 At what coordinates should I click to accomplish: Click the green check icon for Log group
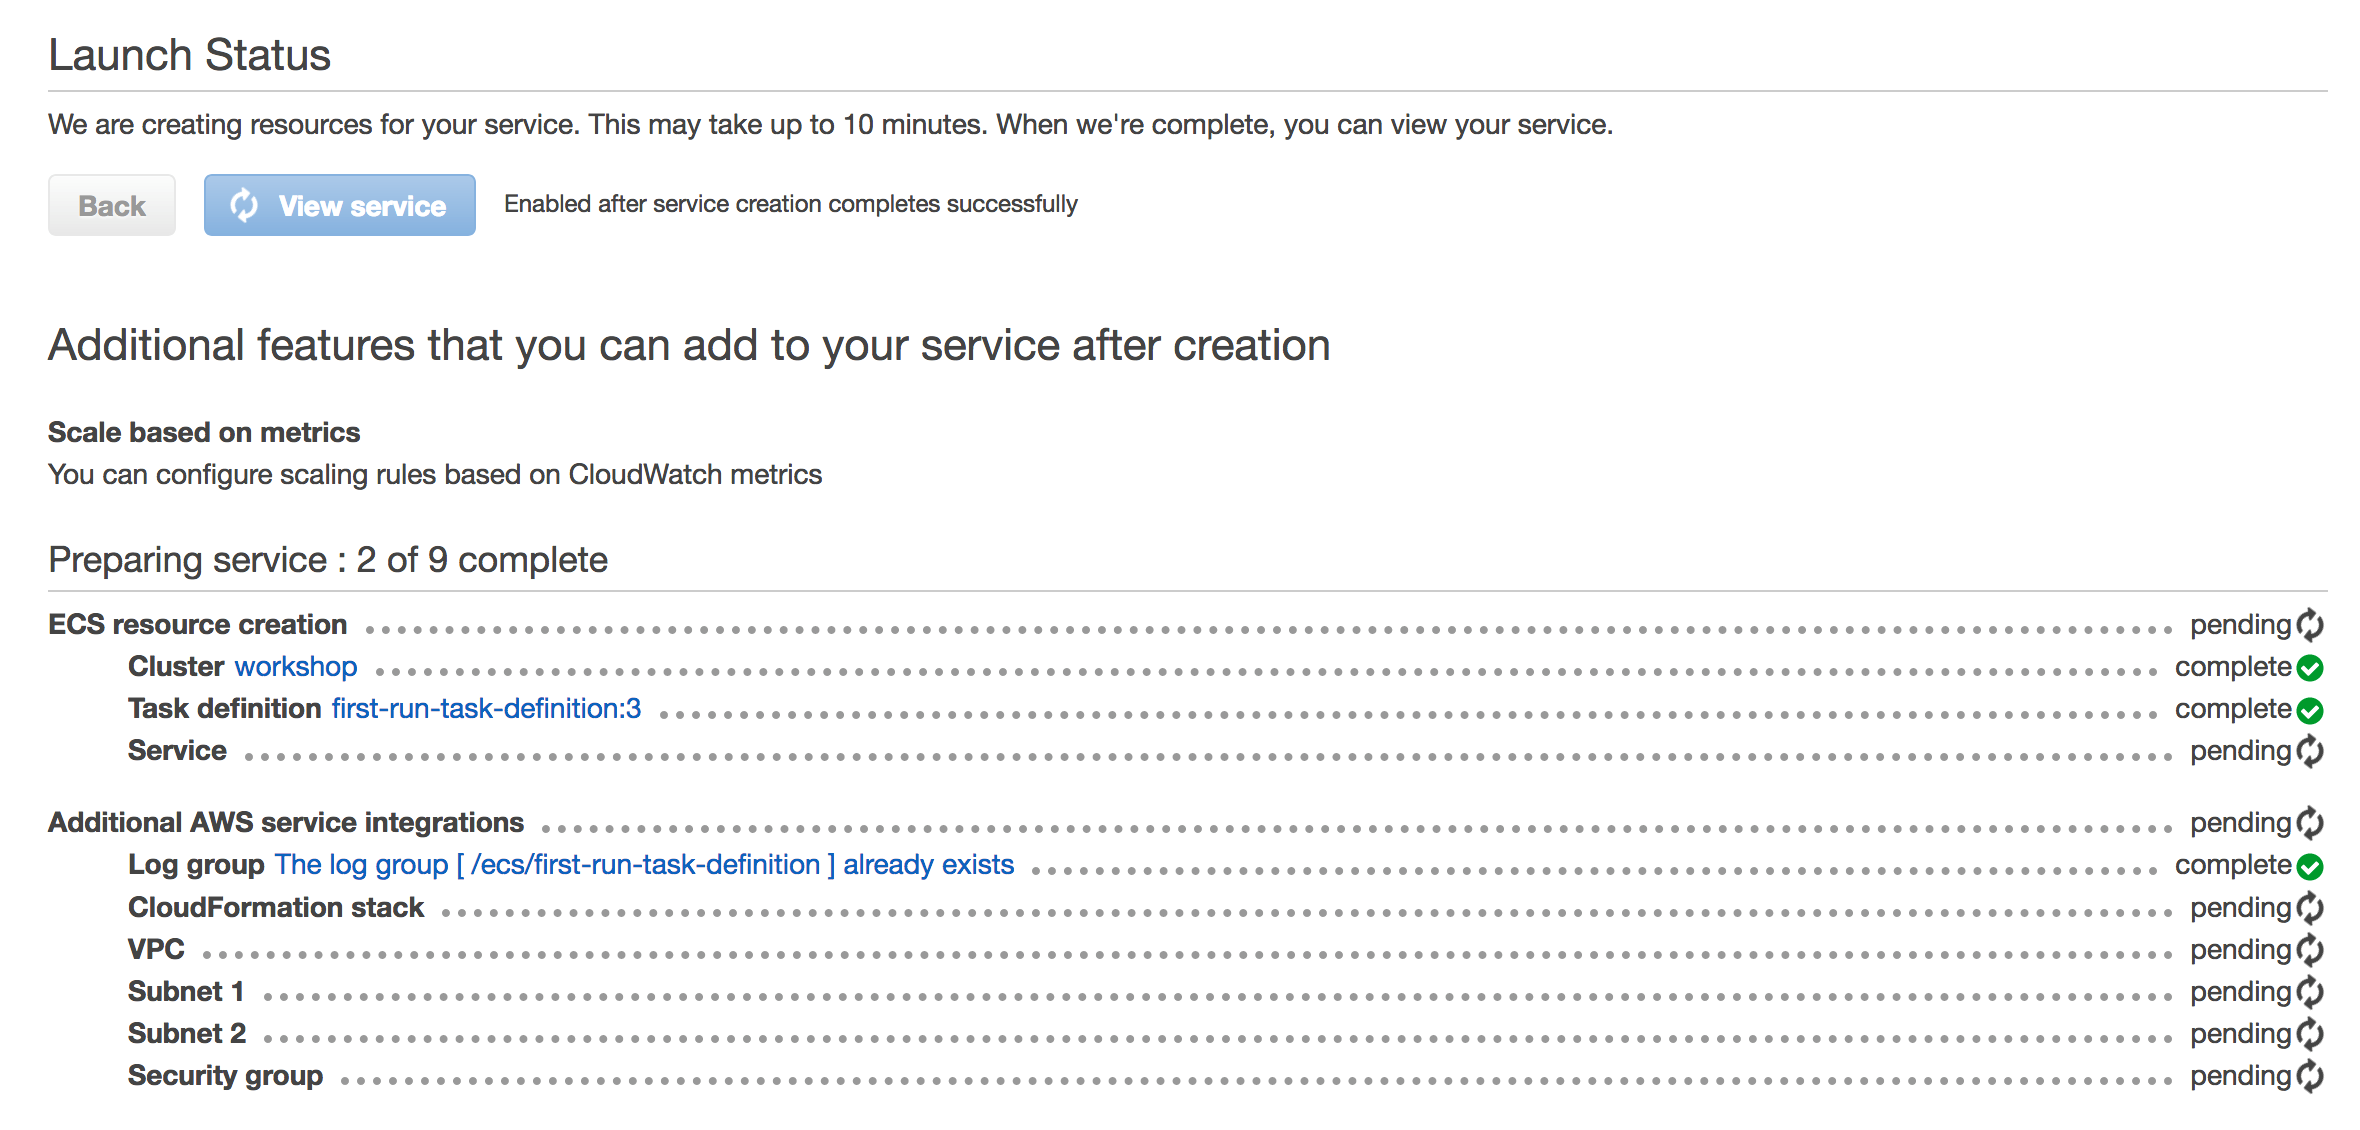coord(2310,866)
